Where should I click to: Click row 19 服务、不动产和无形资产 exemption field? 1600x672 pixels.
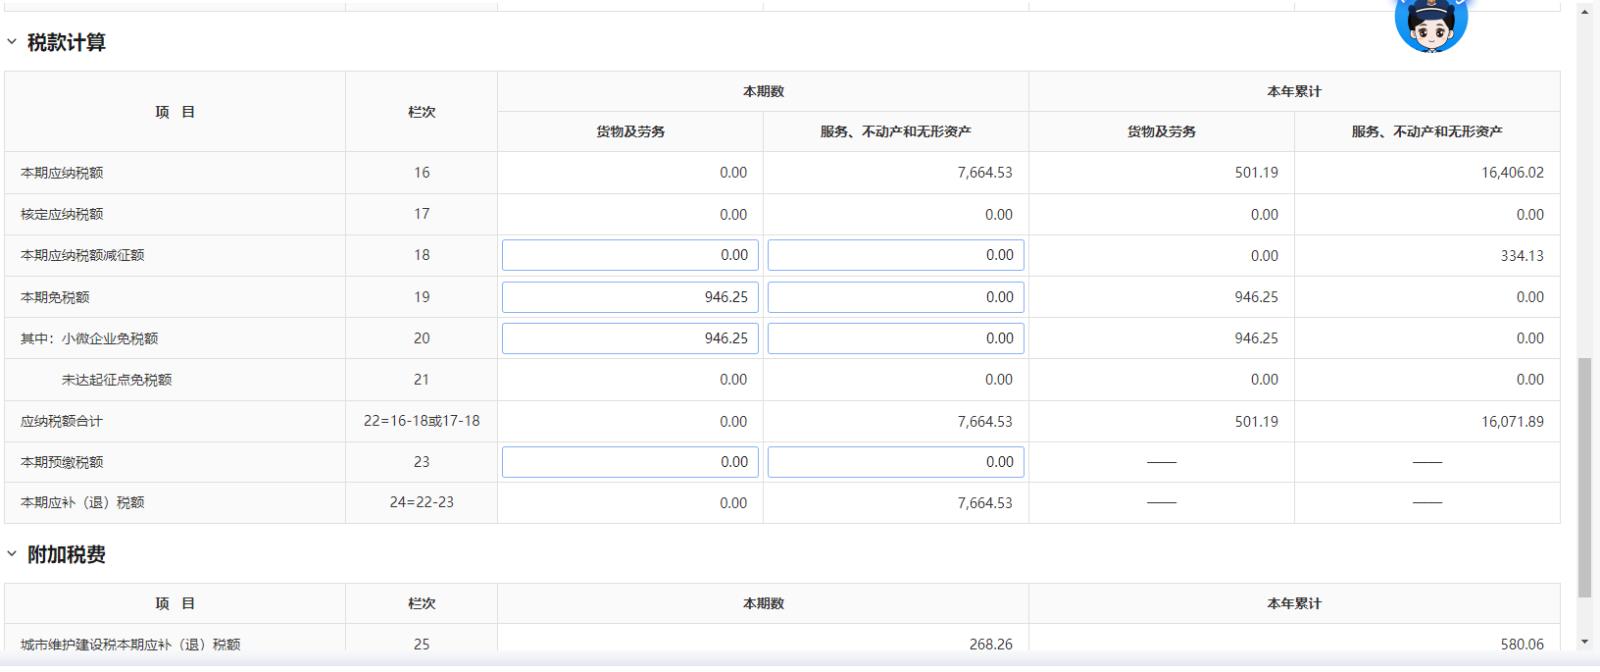[x=895, y=297]
